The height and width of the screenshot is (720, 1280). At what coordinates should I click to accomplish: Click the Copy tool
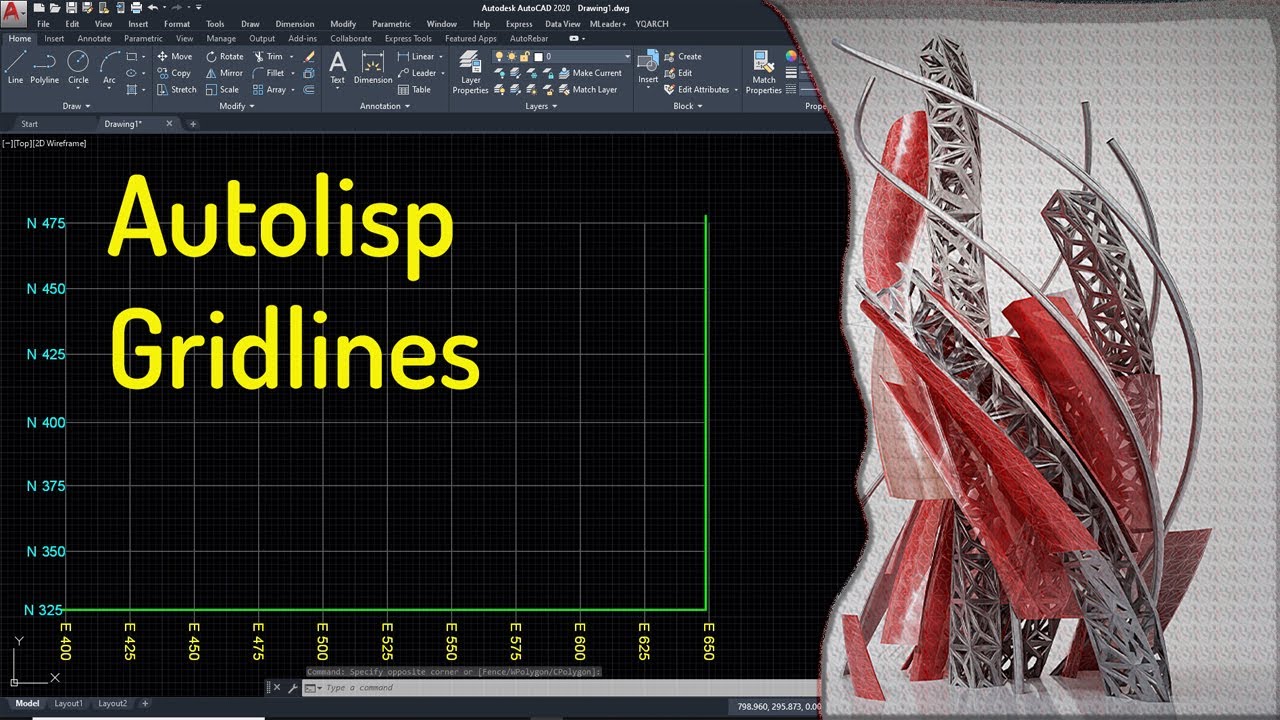173,73
